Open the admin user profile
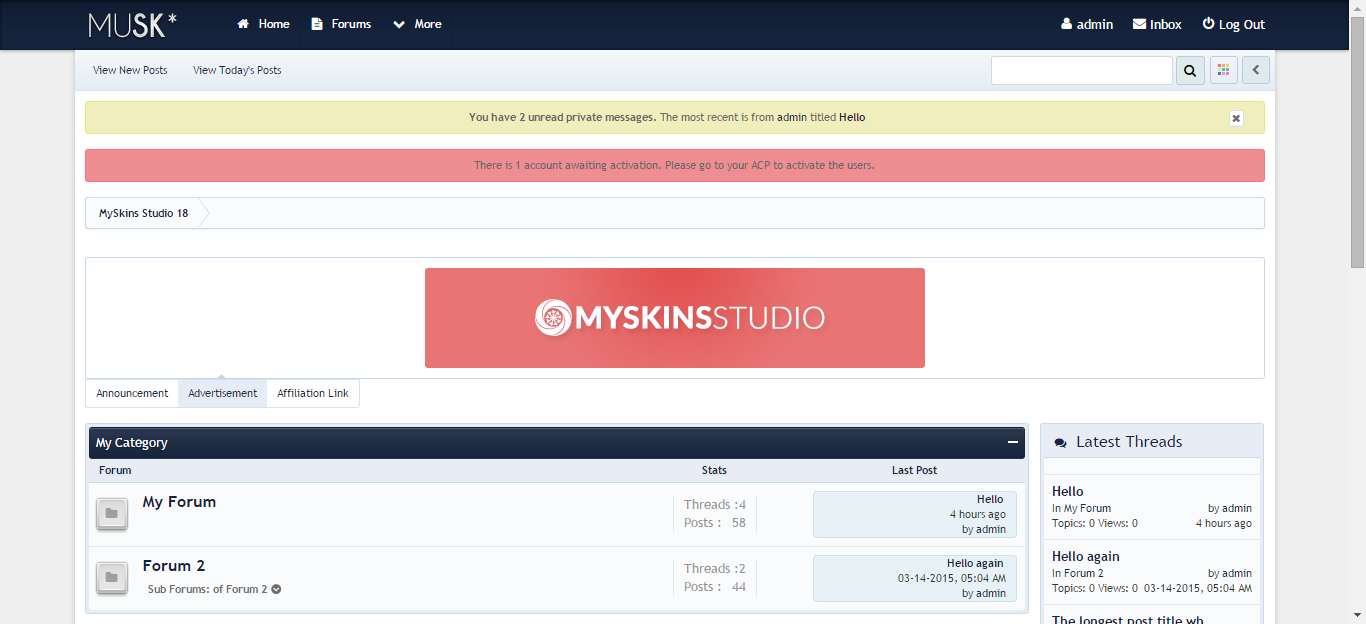The image size is (1366, 624). (x=1087, y=24)
